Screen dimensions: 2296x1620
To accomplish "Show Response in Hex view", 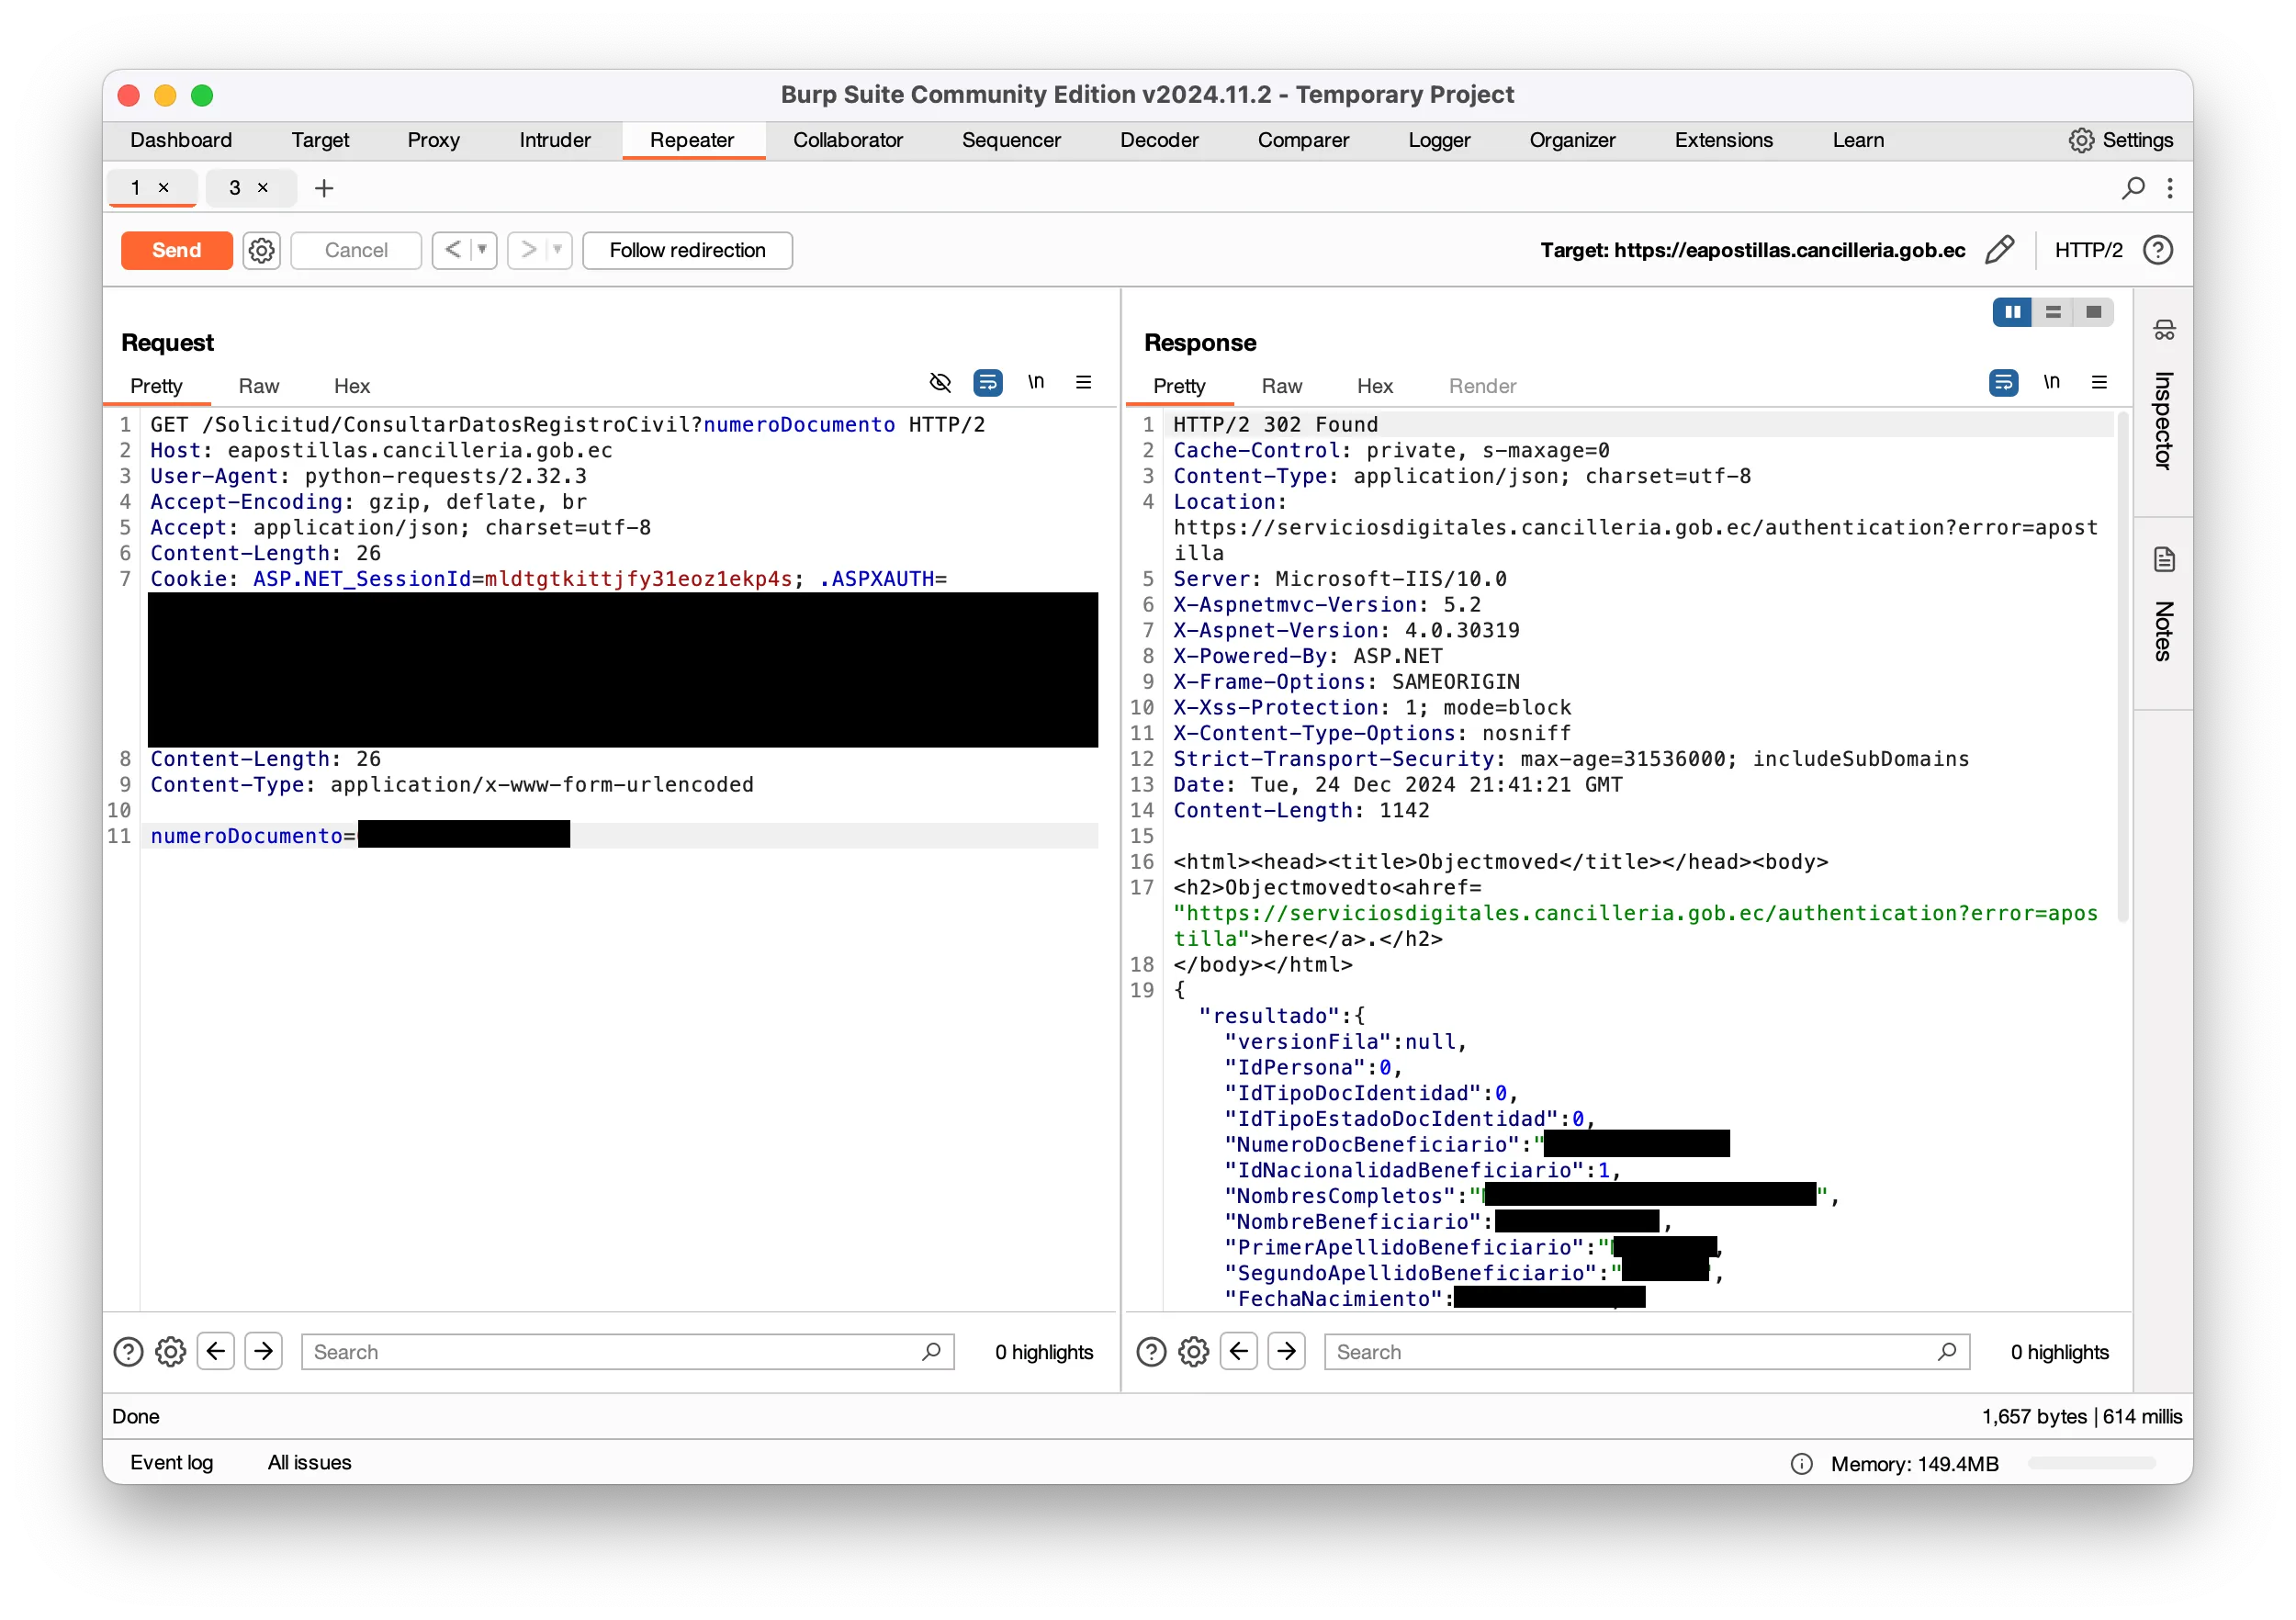I will point(1375,386).
